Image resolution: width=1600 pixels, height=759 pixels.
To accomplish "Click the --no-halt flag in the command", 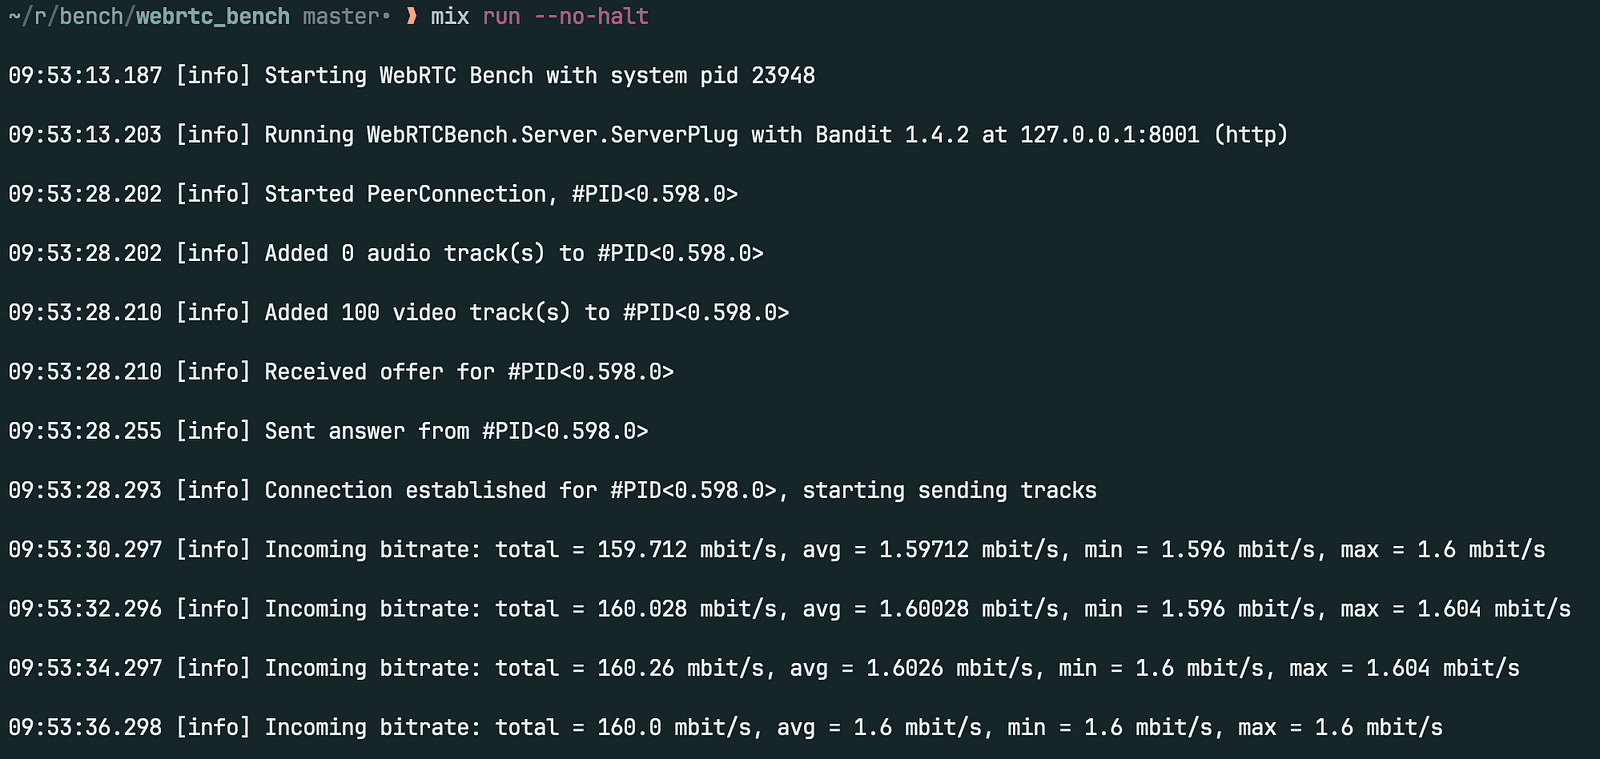I will coord(591,17).
